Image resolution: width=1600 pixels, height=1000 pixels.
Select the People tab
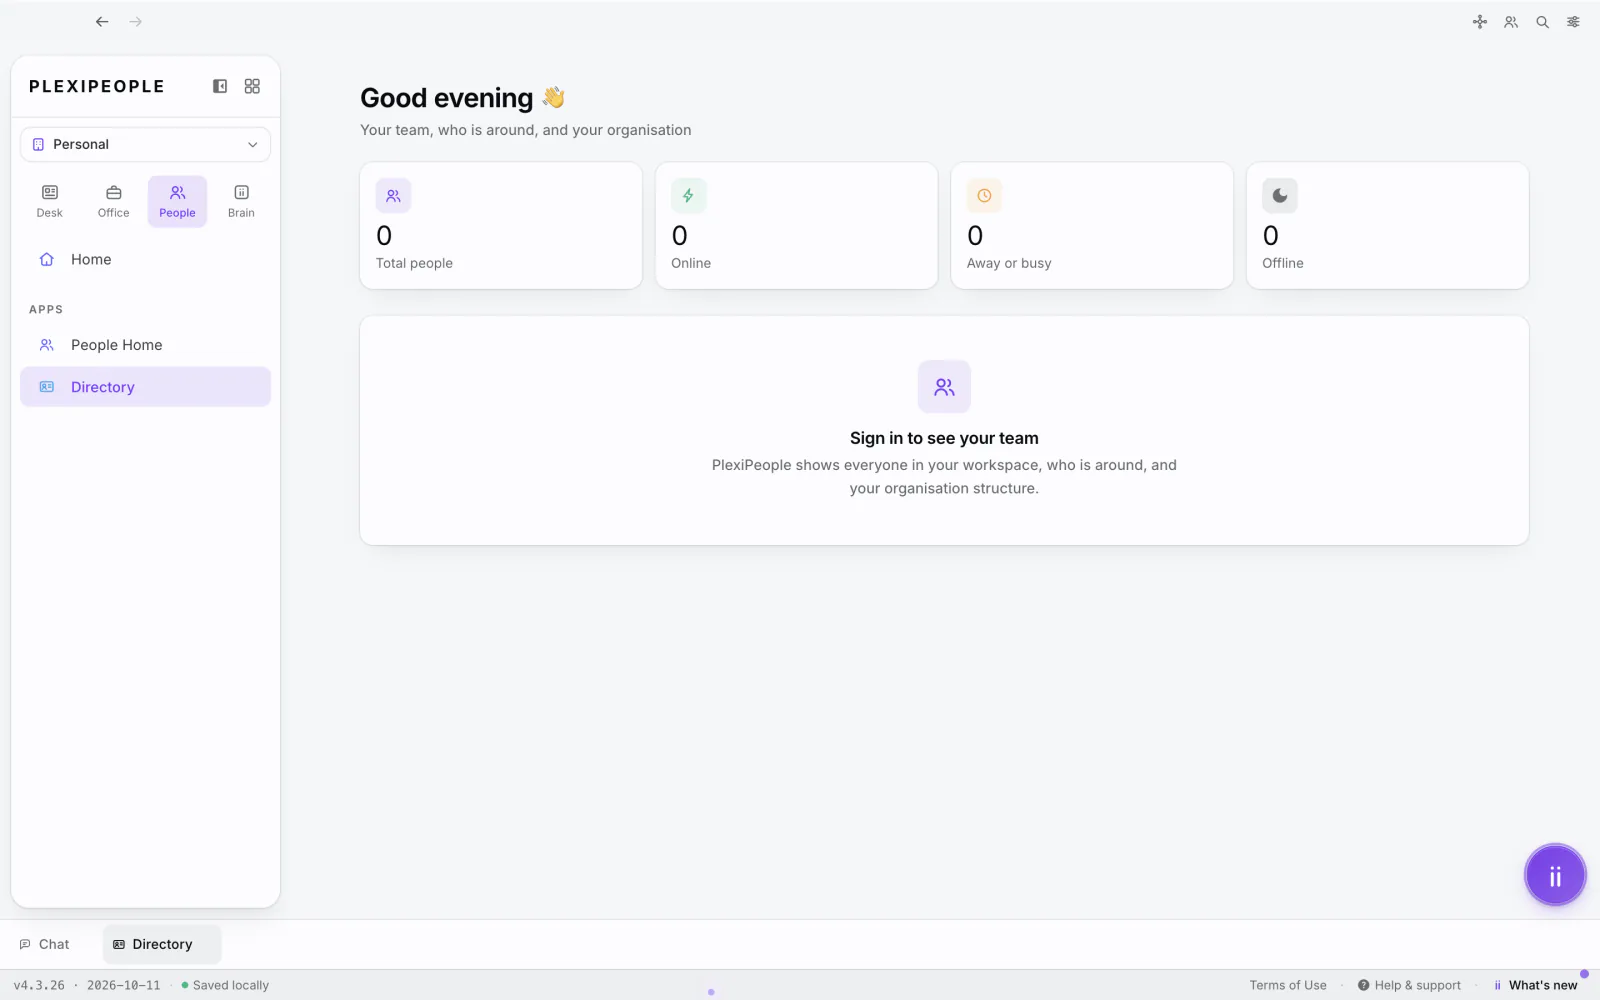(177, 201)
